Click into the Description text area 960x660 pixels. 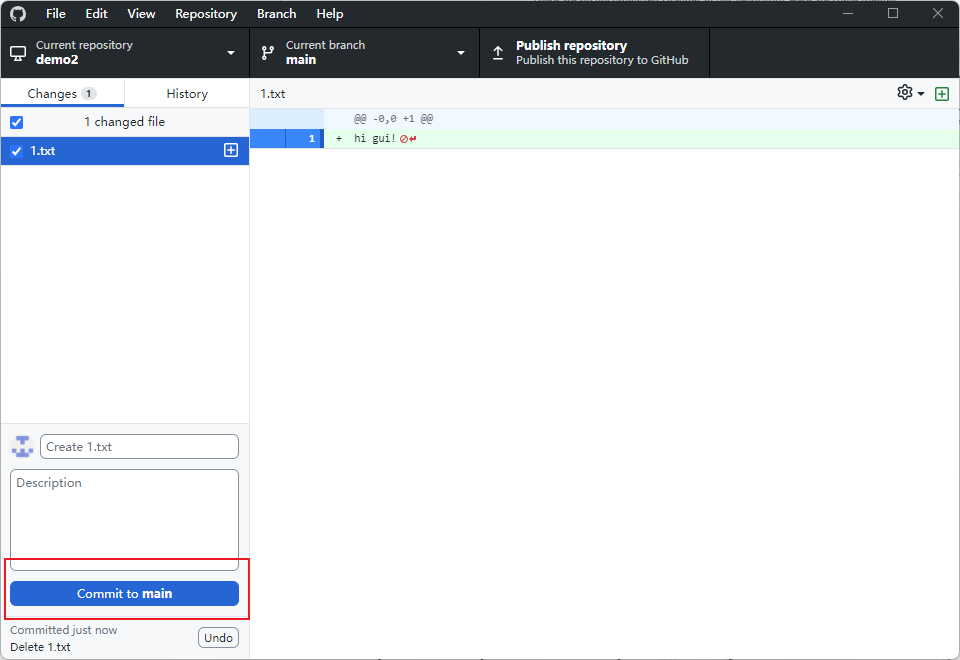pyautogui.click(x=124, y=518)
